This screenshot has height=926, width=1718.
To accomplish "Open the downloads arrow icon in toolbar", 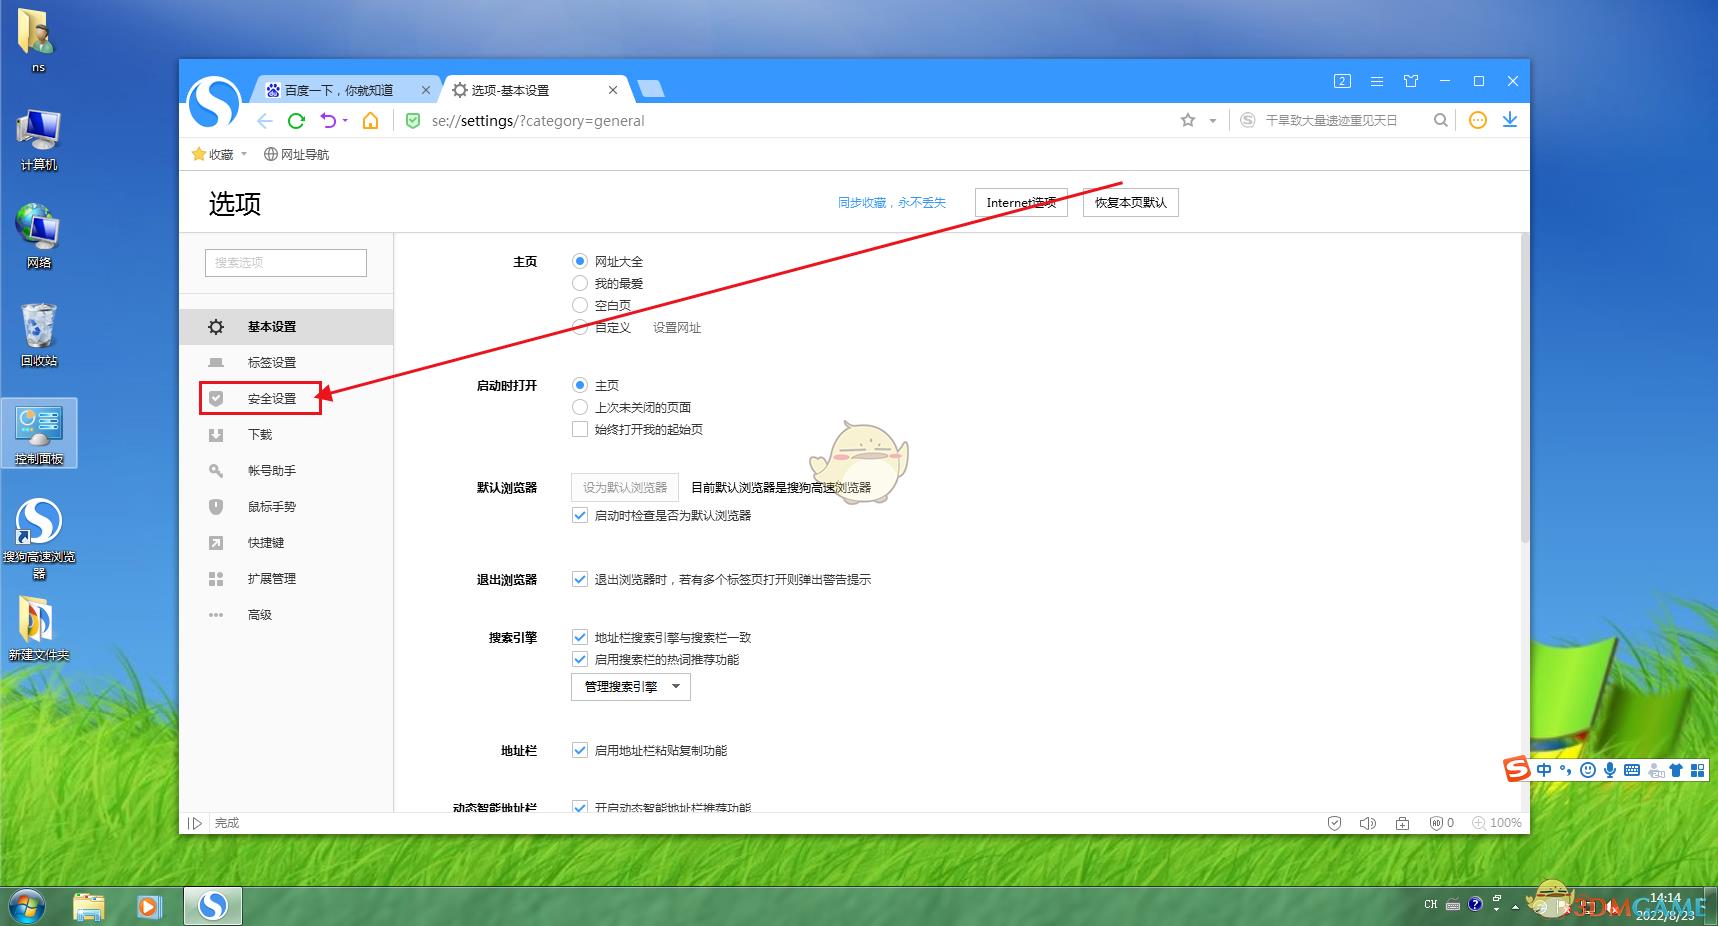I will tap(1510, 120).
